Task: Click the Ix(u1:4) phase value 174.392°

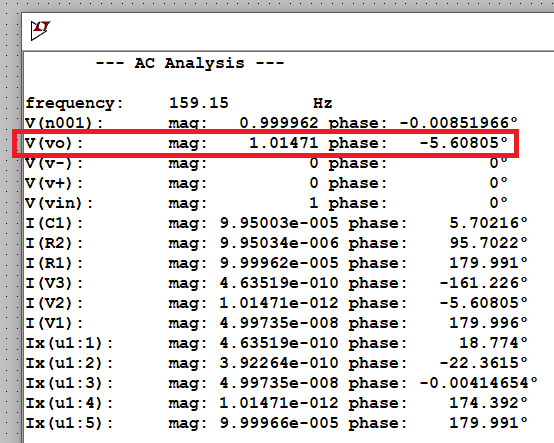Action: pos(488,403)
